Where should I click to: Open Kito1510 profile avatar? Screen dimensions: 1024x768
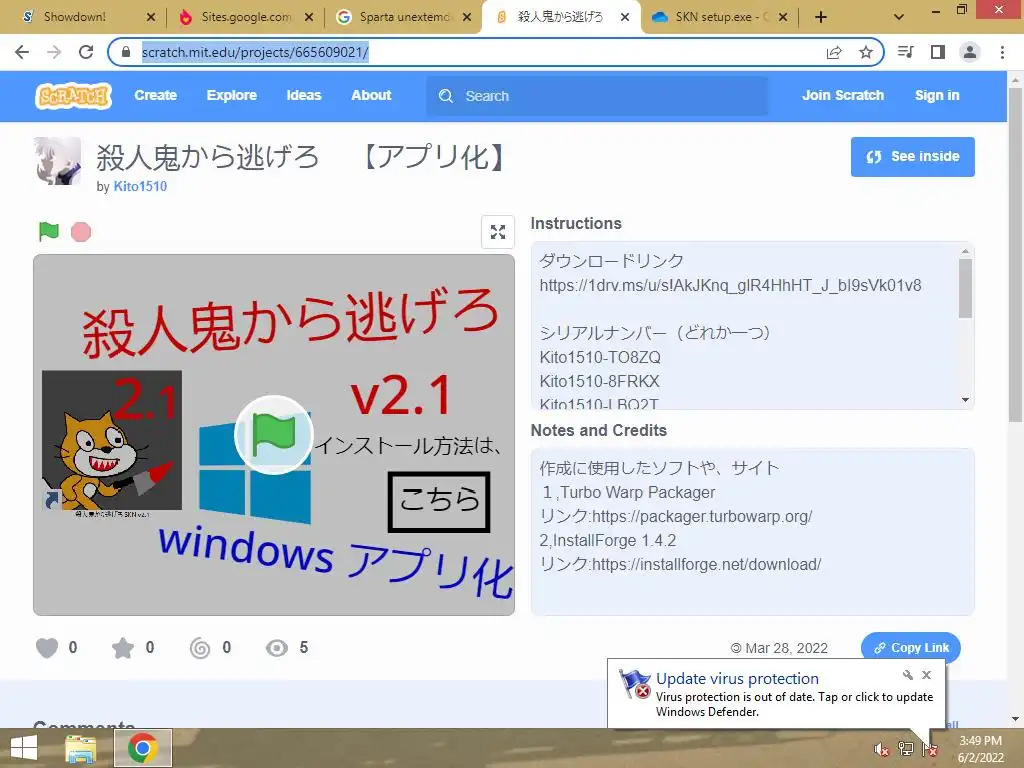click(57, 161)
